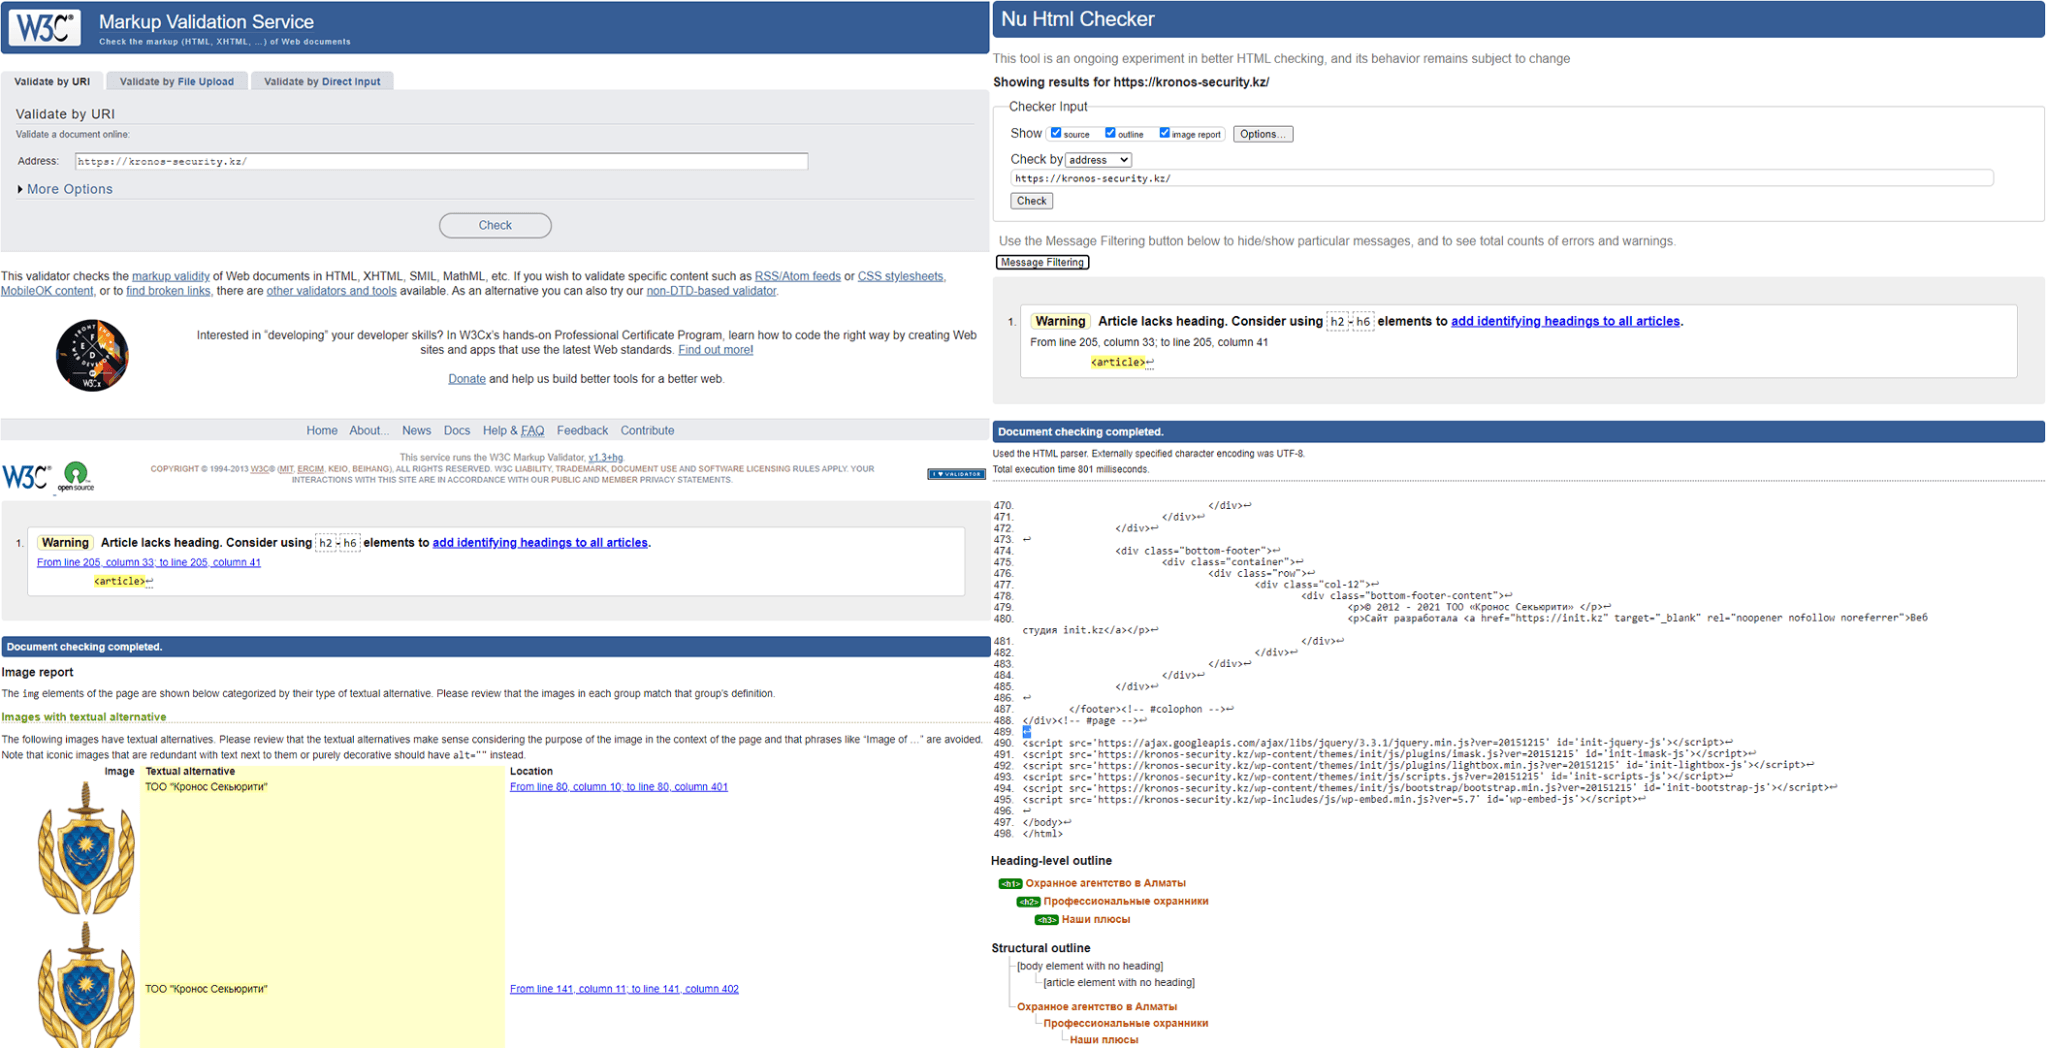This screenshot has width=2048, height=1049.
Task: Click the Check button in Markup Validation Service
Action: [495, 226]
